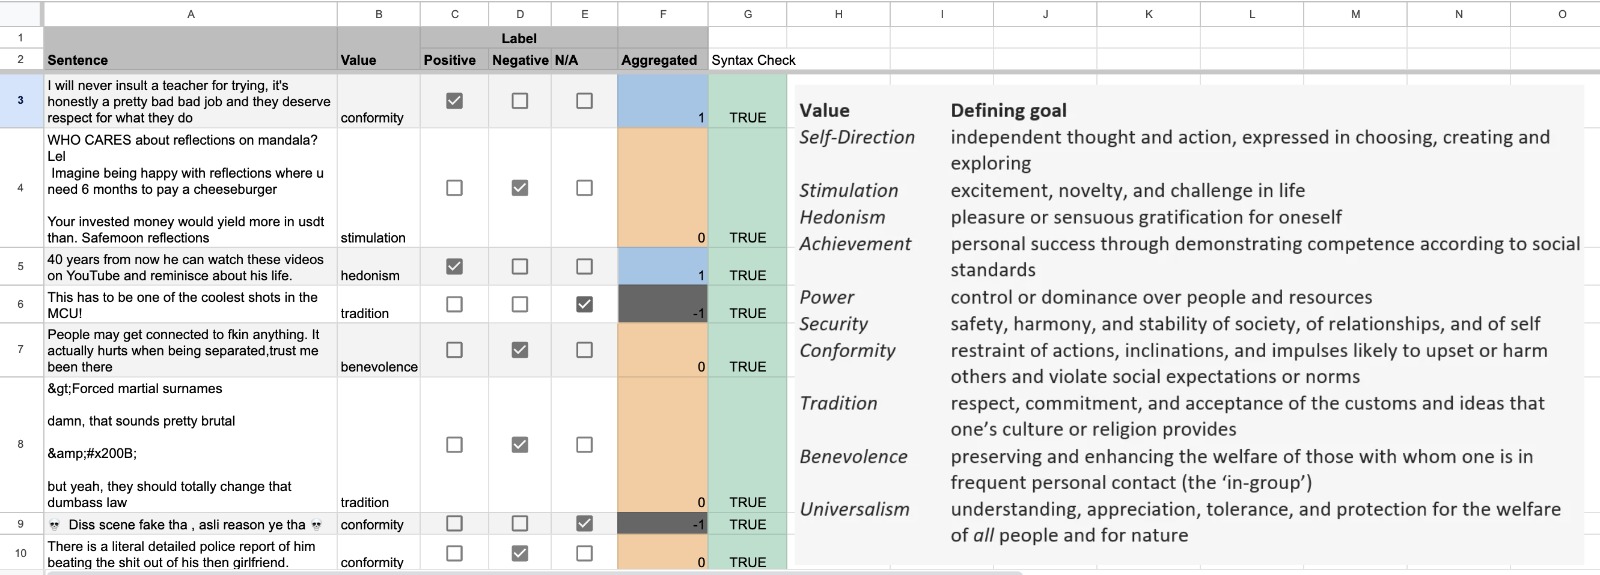
Task: Uncheck Negative checkbox for mandala sentence row 4
Action: pos(520,188)
